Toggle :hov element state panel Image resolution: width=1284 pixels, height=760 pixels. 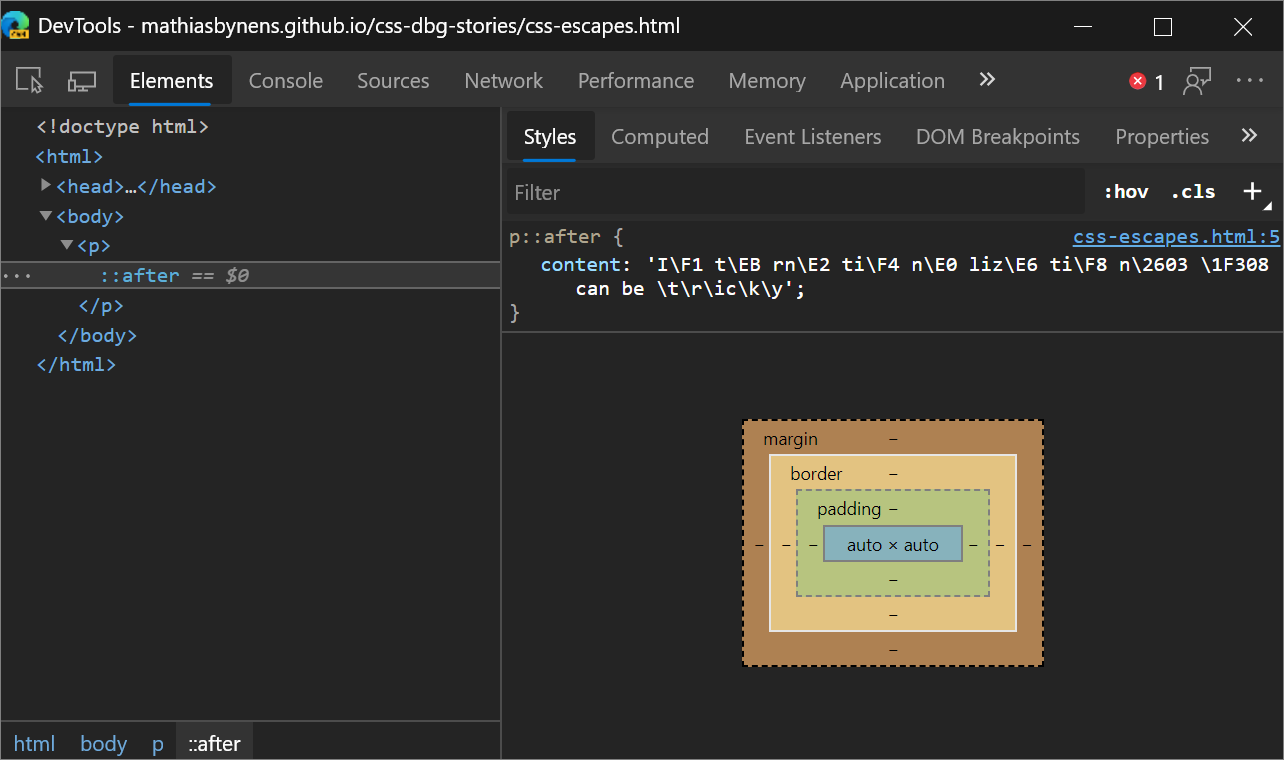click(x=1126, y=192)
